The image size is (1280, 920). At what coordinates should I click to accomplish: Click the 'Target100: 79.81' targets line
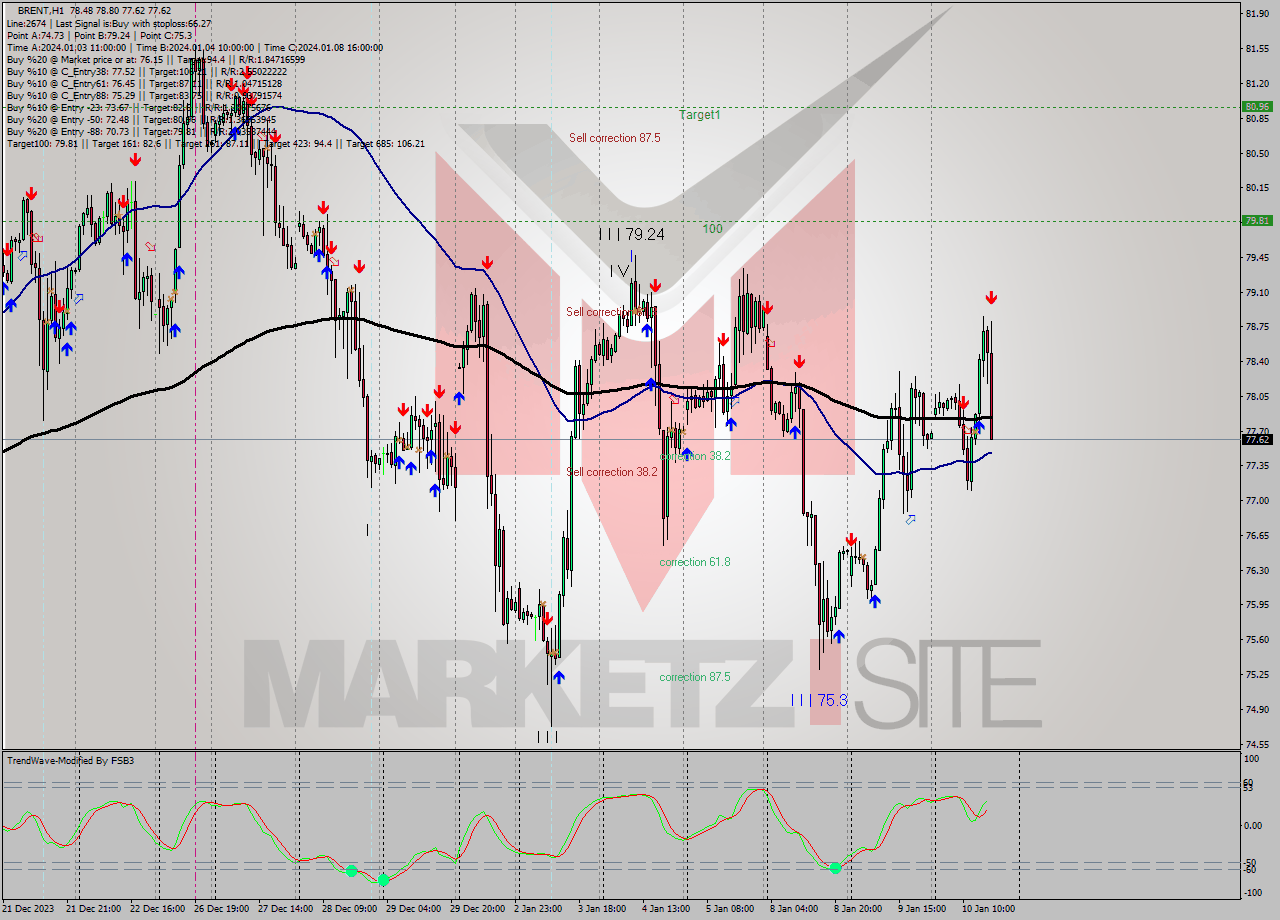(215, 144)
